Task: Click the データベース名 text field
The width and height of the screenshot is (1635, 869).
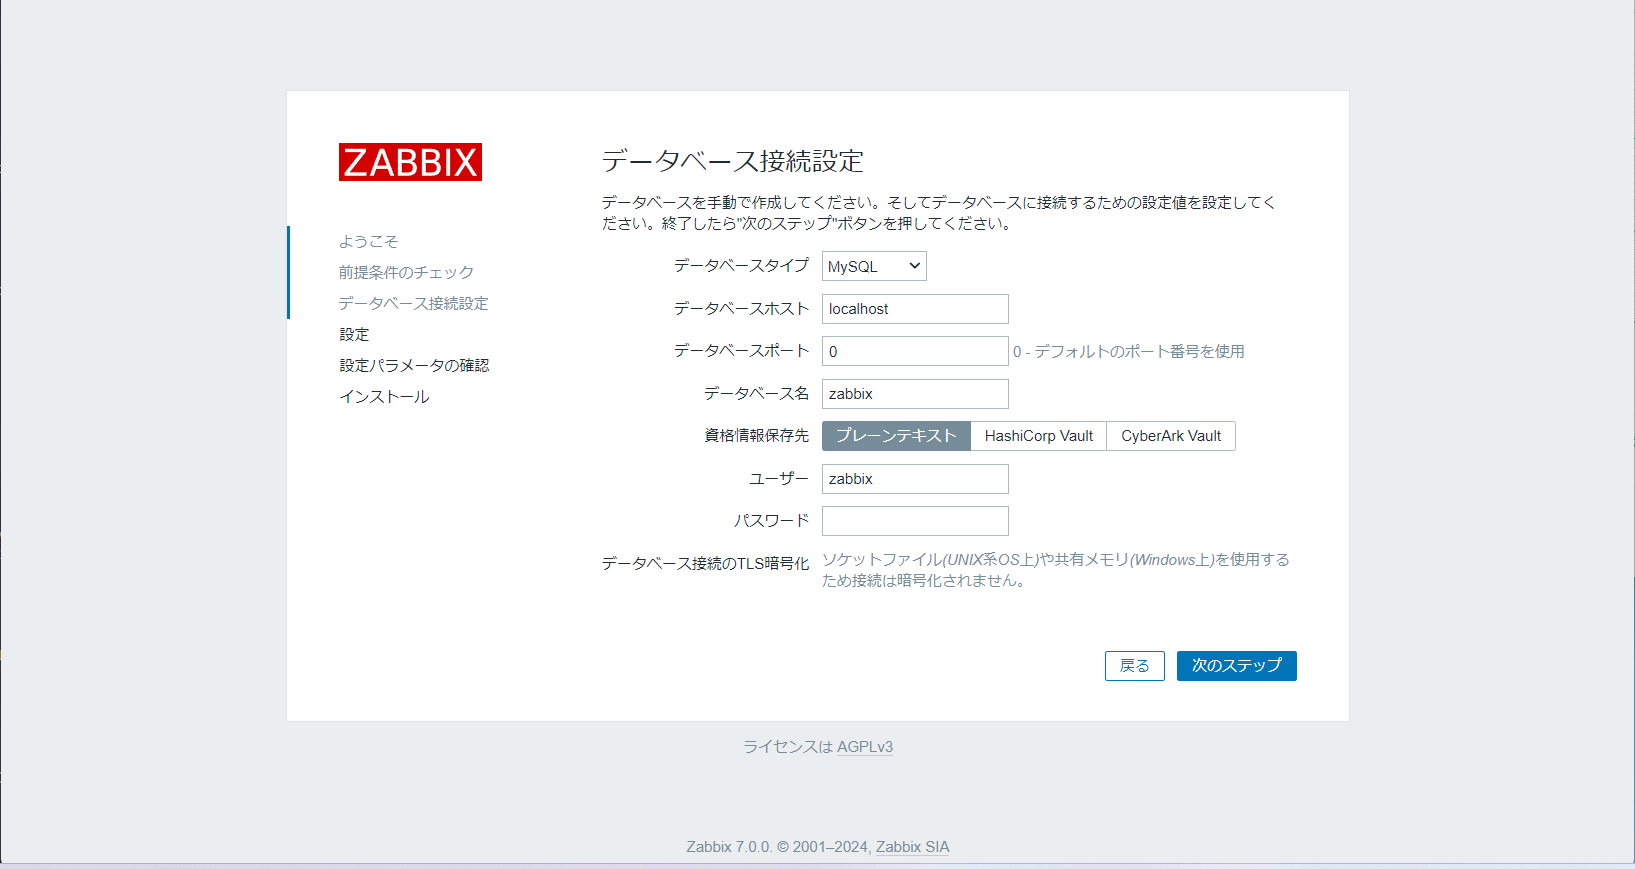Action: [914, 394]
